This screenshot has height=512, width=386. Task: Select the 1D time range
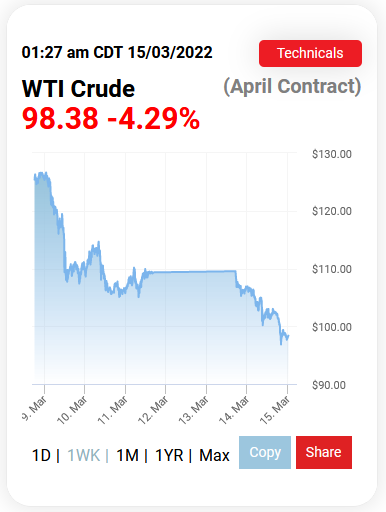point(41,455)
